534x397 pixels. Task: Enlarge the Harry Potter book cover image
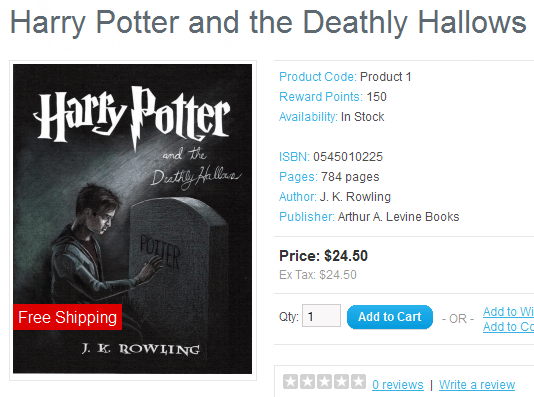(132, 219)
